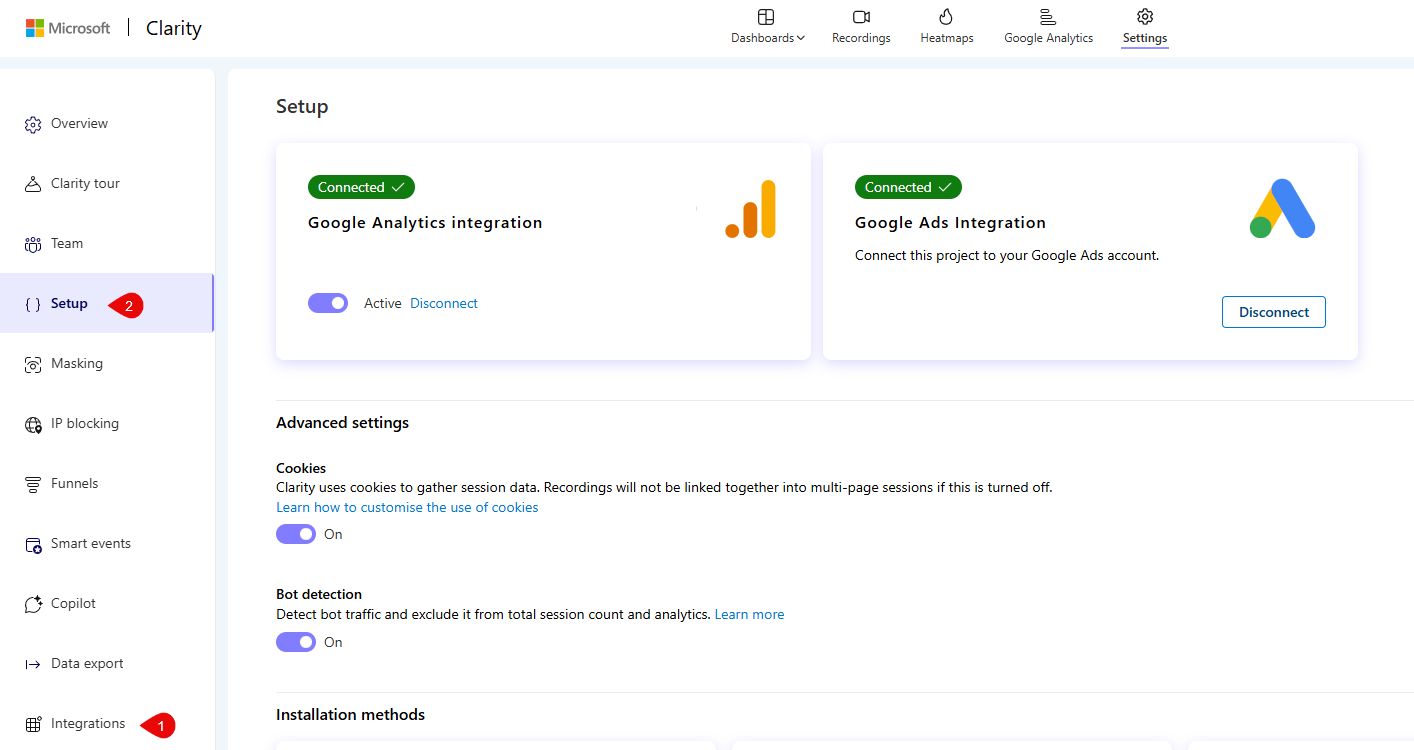The height and width of the screenshot is (750, 1414).
Task: Toggle the Google Analytics Active switch
Action: (x=328, y=303)
